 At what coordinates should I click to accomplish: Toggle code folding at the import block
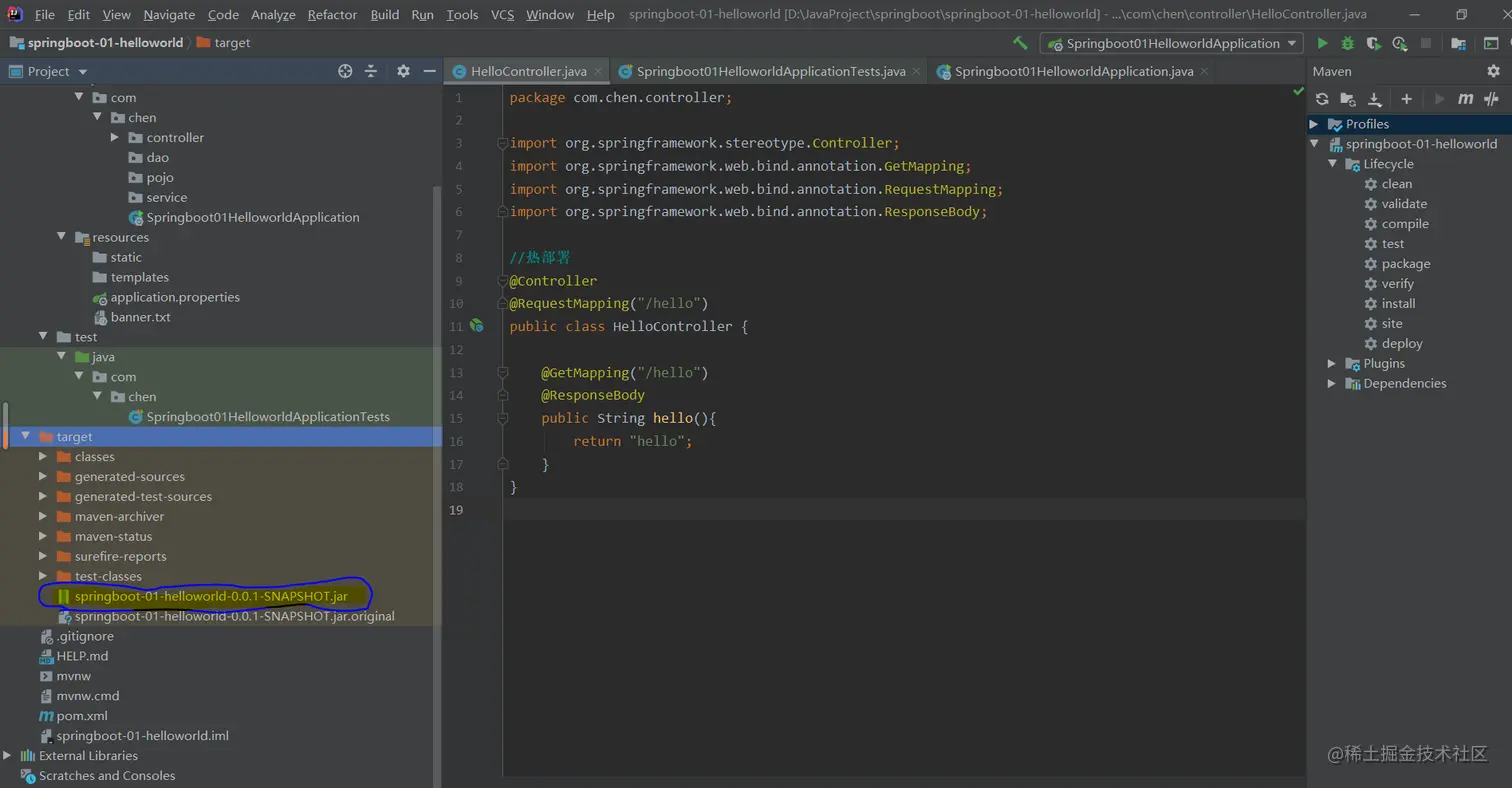pyautogui.click(x=502, y=143)
